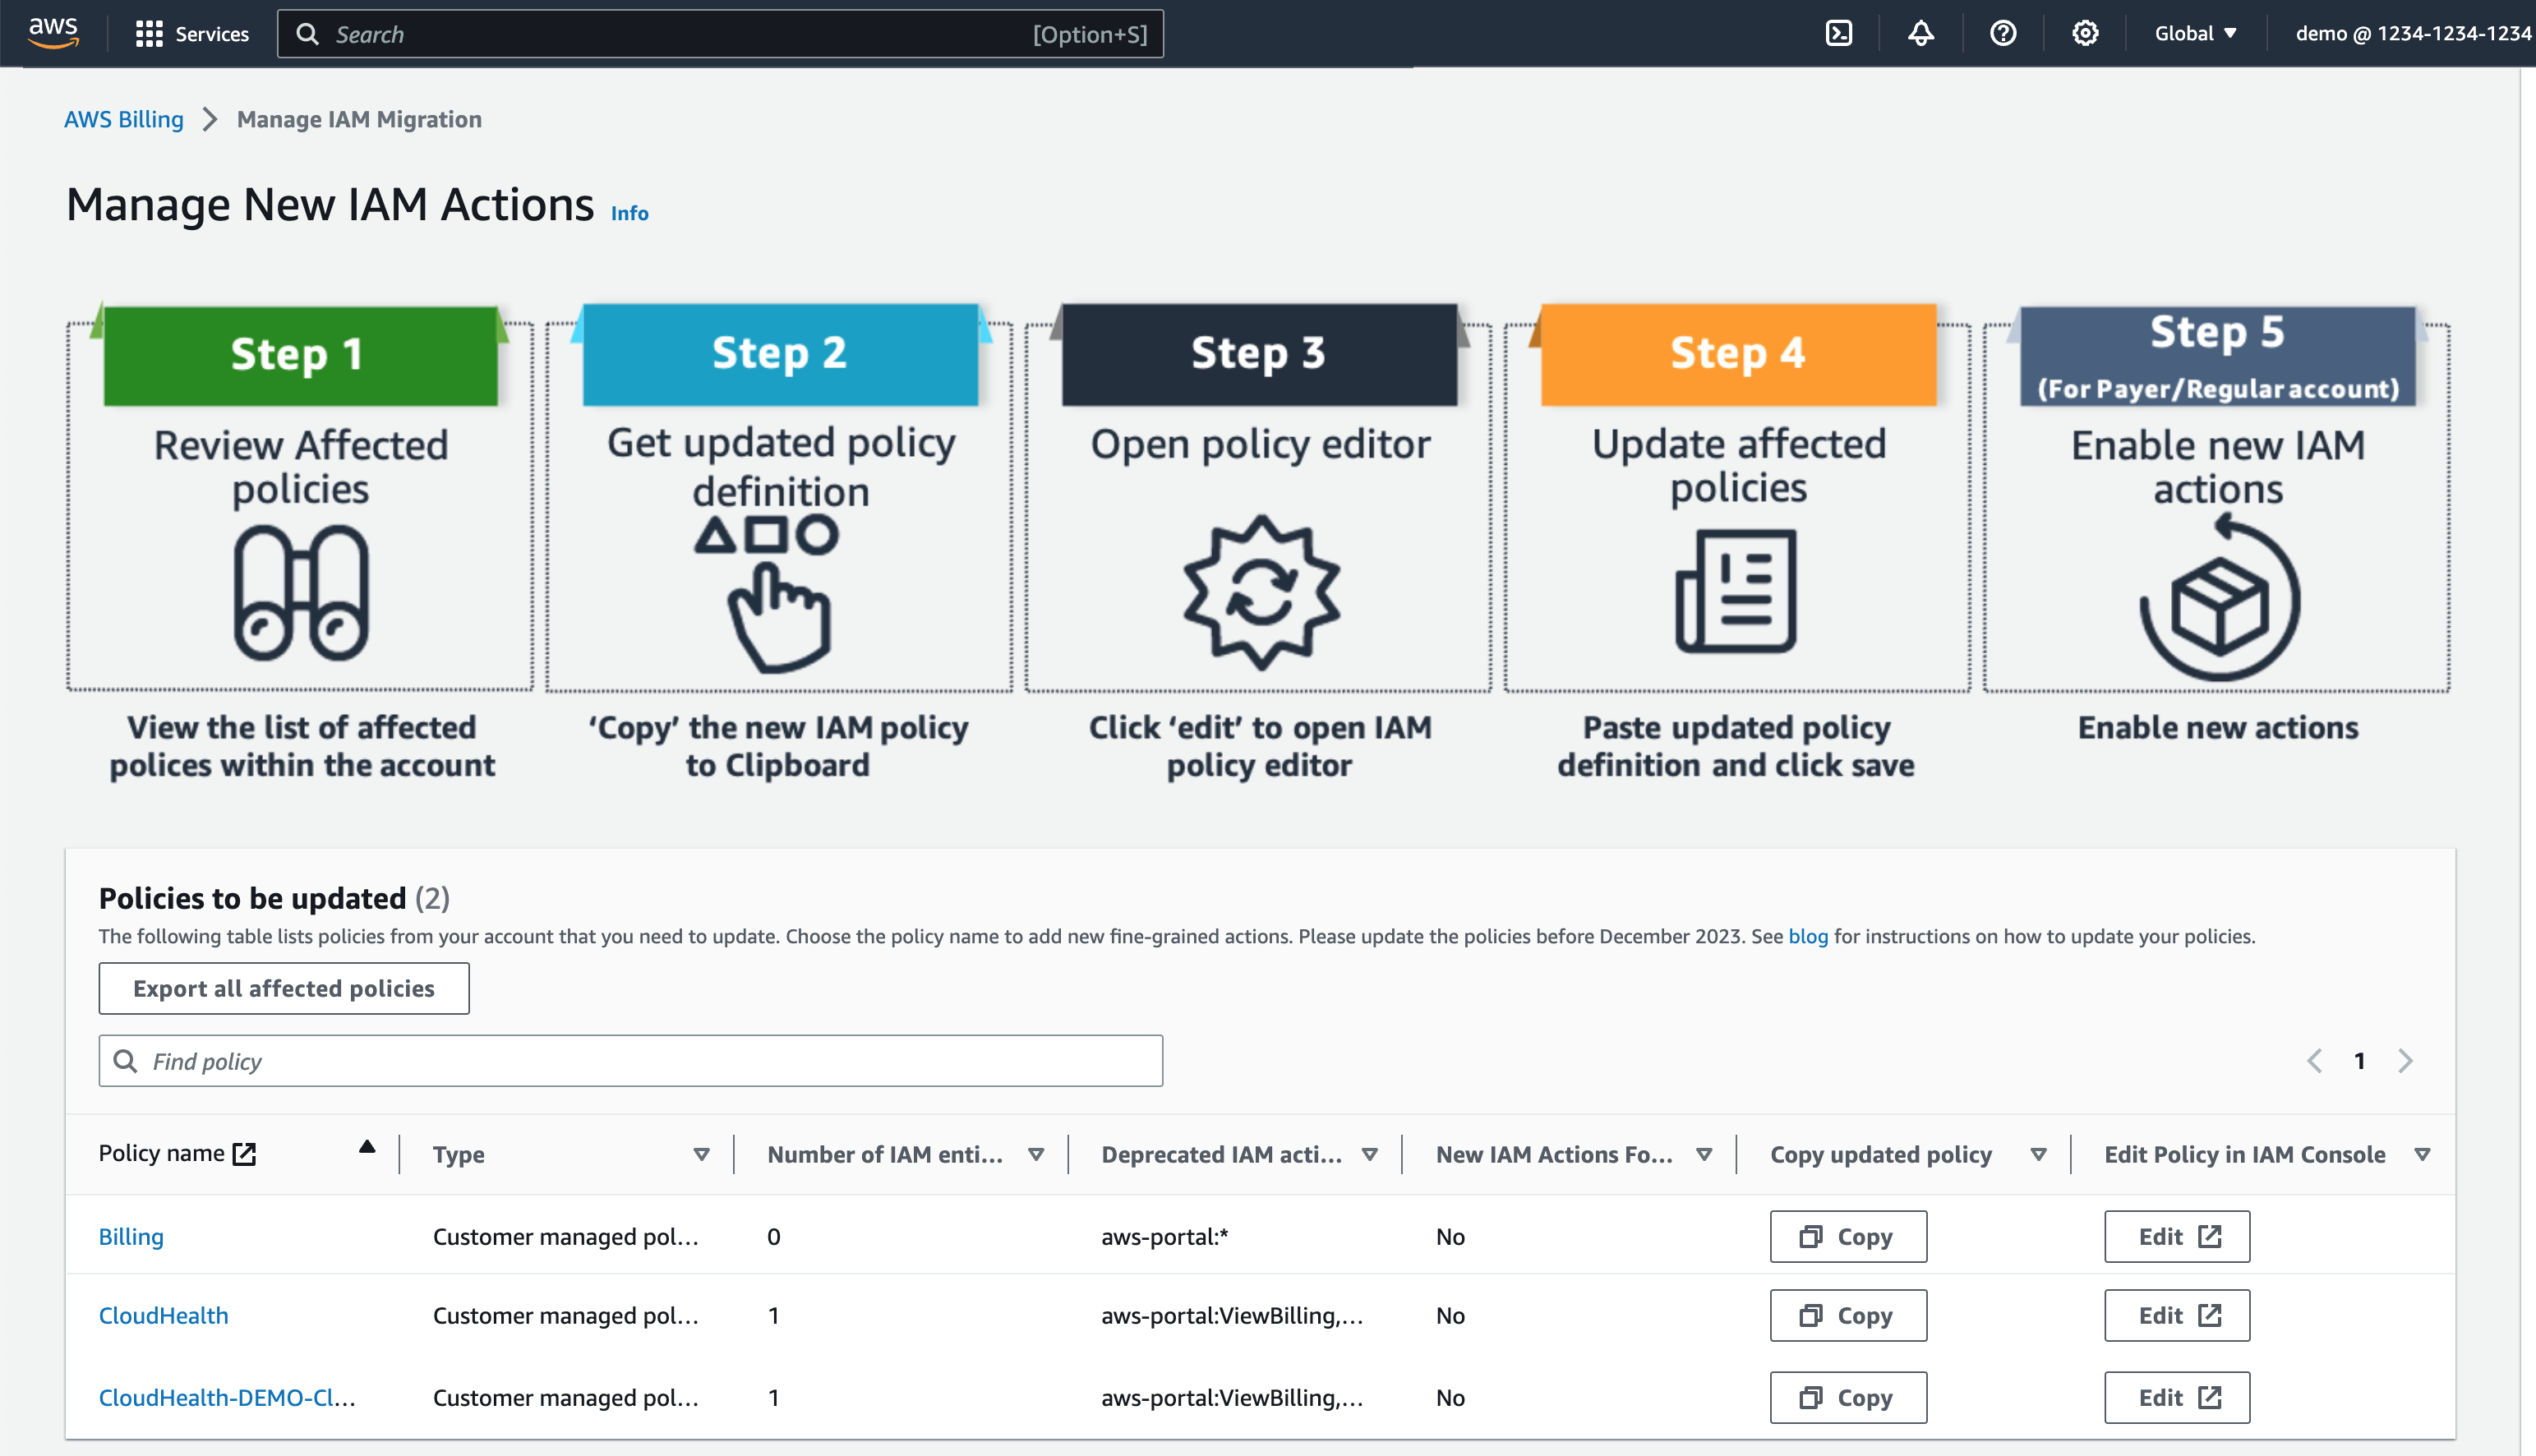Copy the CloudHealth updated policy
Image resolution: width=2536 pixels, height=1456 pixels.
[1847, 1316]
